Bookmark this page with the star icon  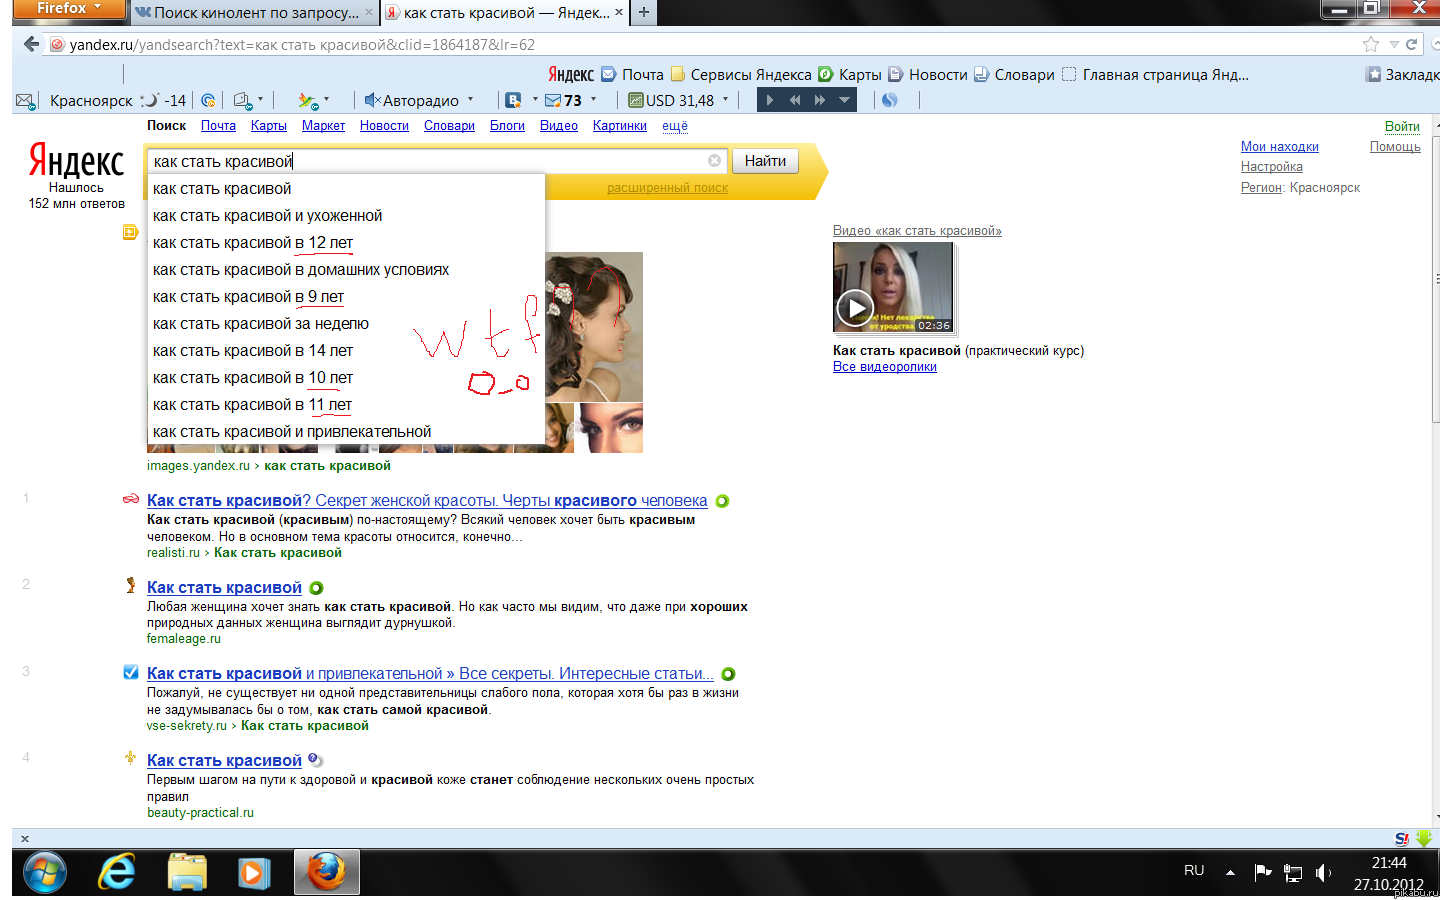pyautogui.click(x=1371, y=44)
